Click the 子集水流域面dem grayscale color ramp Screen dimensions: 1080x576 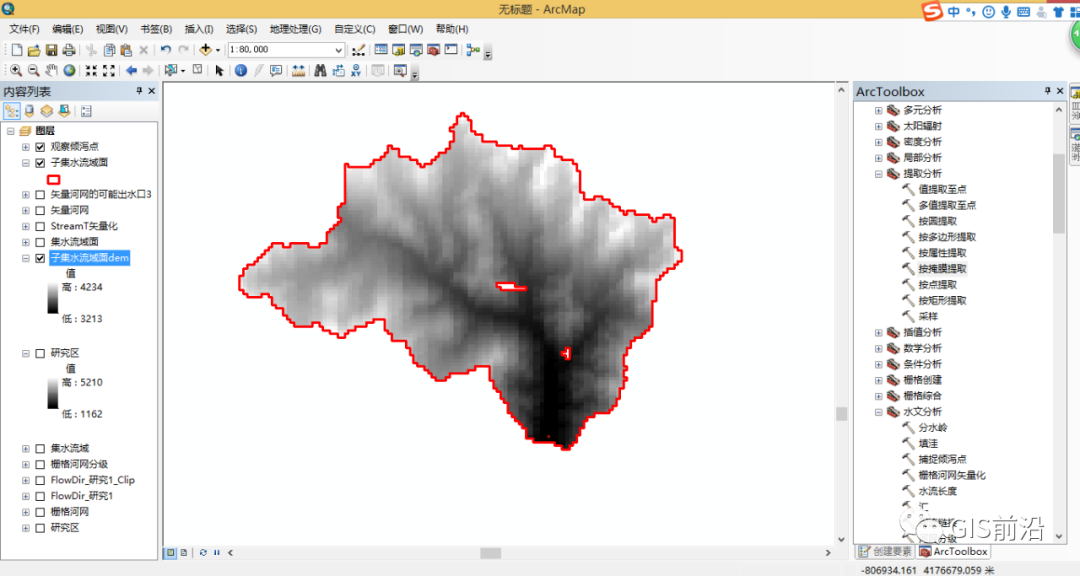pos(52,299)
